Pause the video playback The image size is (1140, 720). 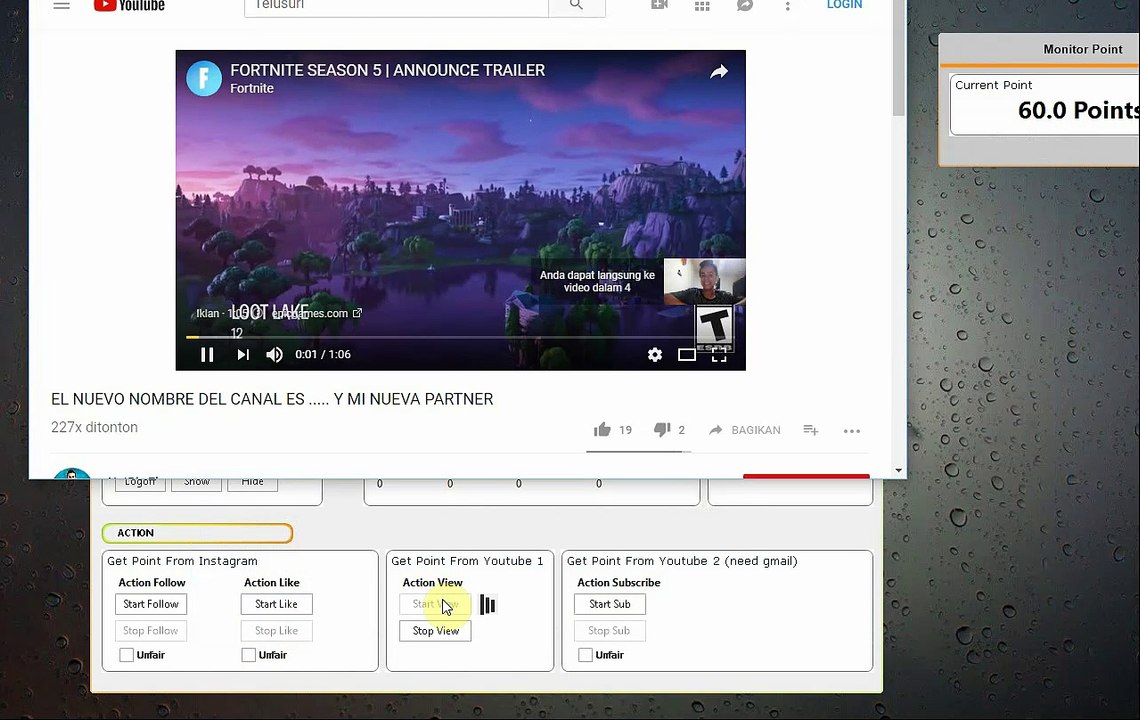(207, 354)
